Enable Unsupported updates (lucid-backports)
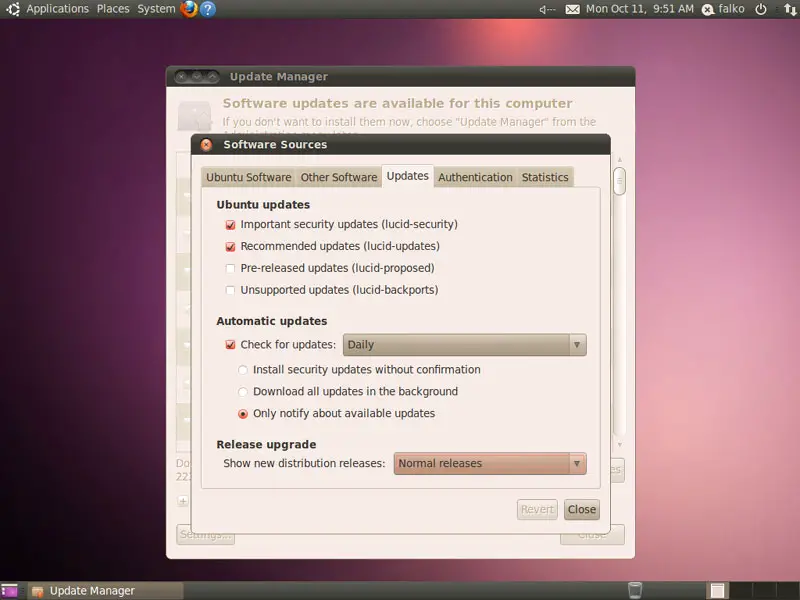The width and height of the screenshot is (800, 600). pyautogui.click(x=230, y=290)
